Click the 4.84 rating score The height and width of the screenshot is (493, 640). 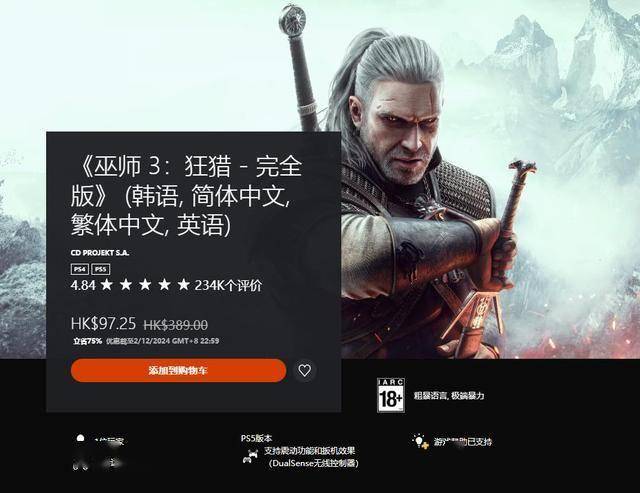tap(83, 285)
